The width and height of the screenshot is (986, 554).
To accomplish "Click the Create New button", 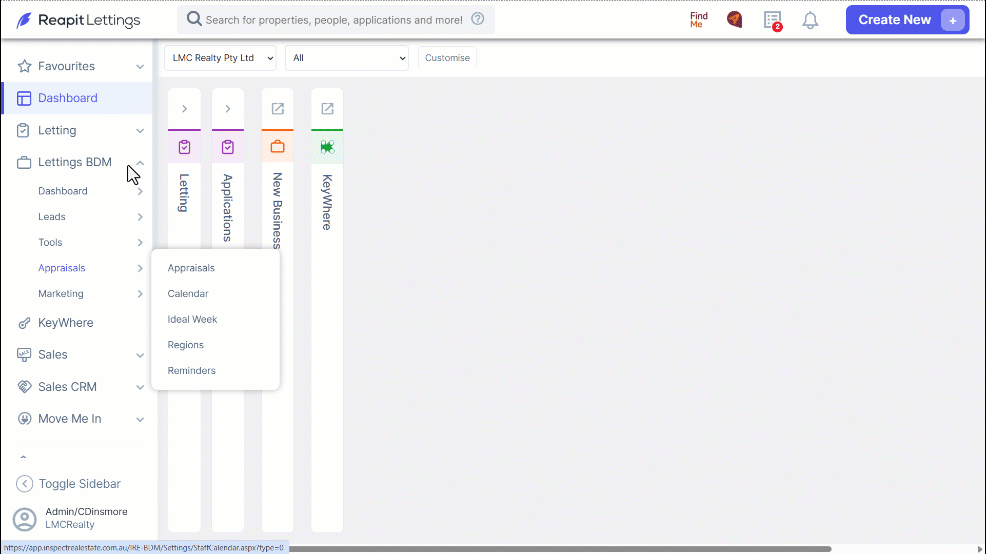I will tap(907, 19).
